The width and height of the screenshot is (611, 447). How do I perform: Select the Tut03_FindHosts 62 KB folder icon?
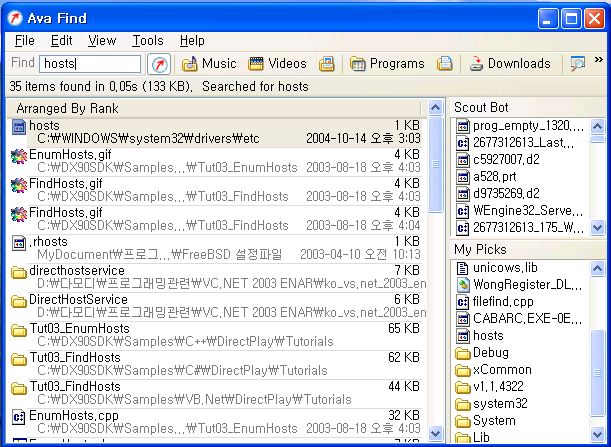(x=19, y=359)
